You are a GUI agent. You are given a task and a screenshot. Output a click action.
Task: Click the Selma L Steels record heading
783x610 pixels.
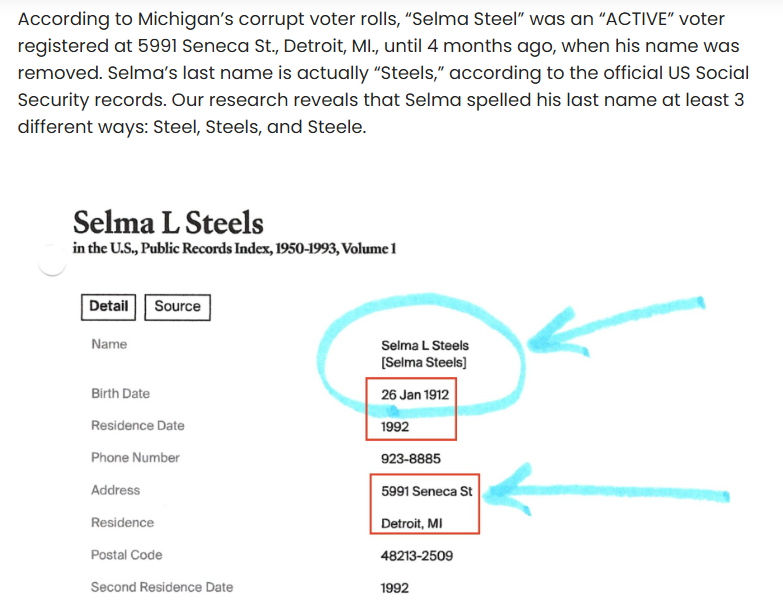[x=168, y=223]
